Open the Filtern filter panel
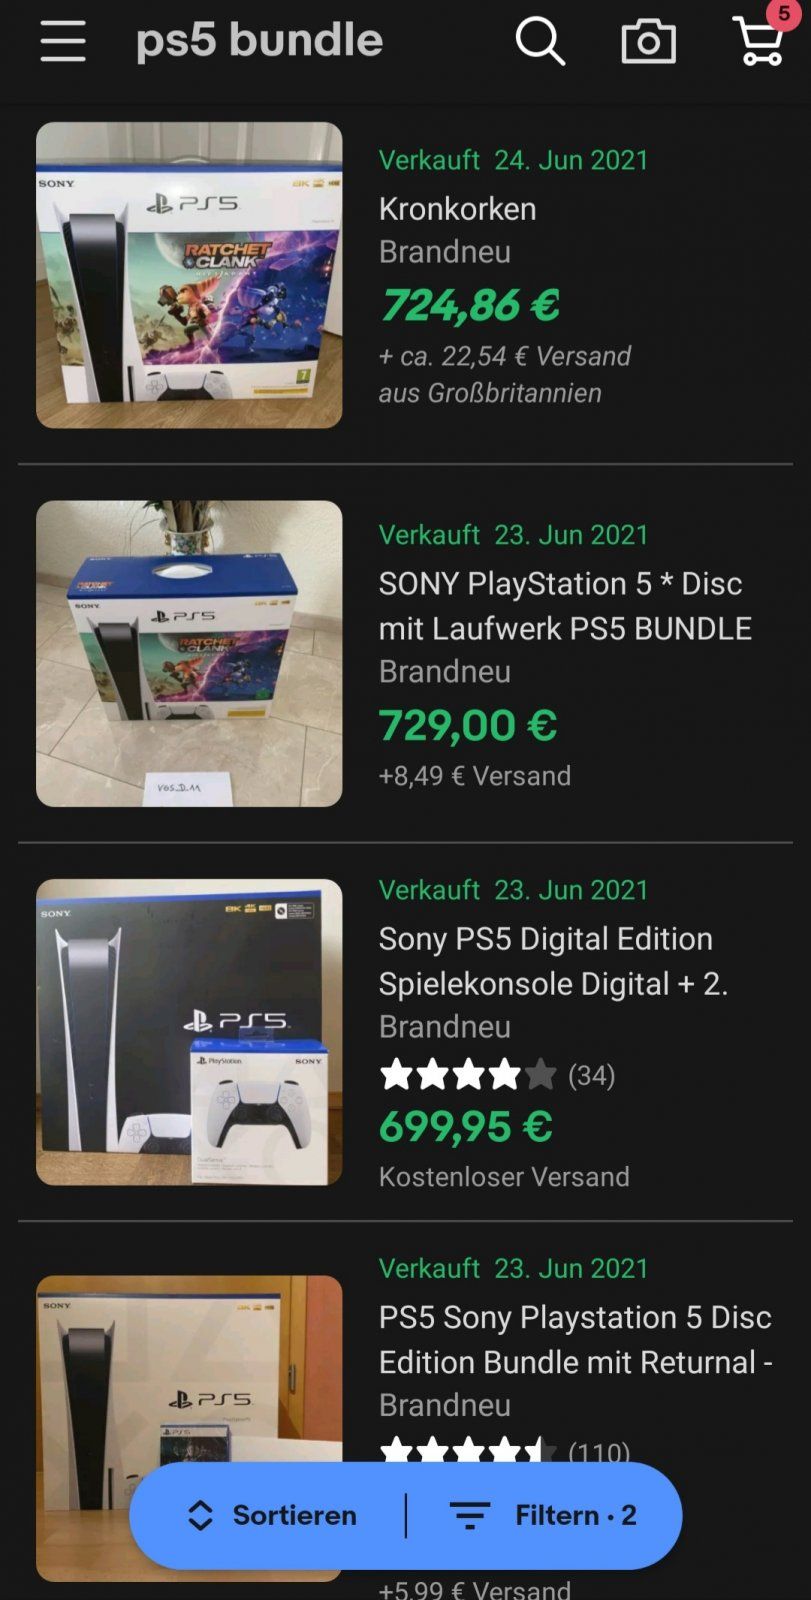 (543, 1515)
